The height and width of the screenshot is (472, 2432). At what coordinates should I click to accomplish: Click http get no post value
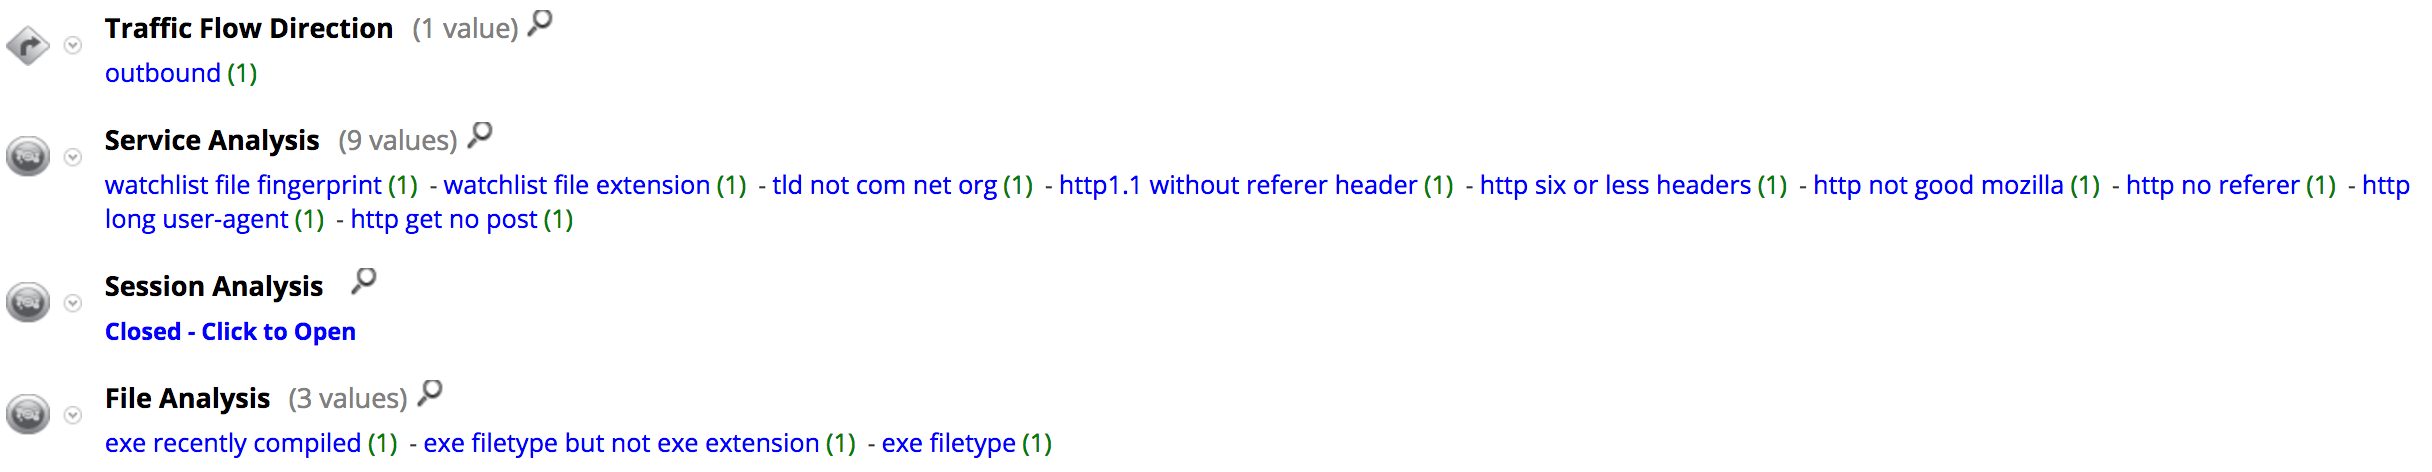[444, 220]
